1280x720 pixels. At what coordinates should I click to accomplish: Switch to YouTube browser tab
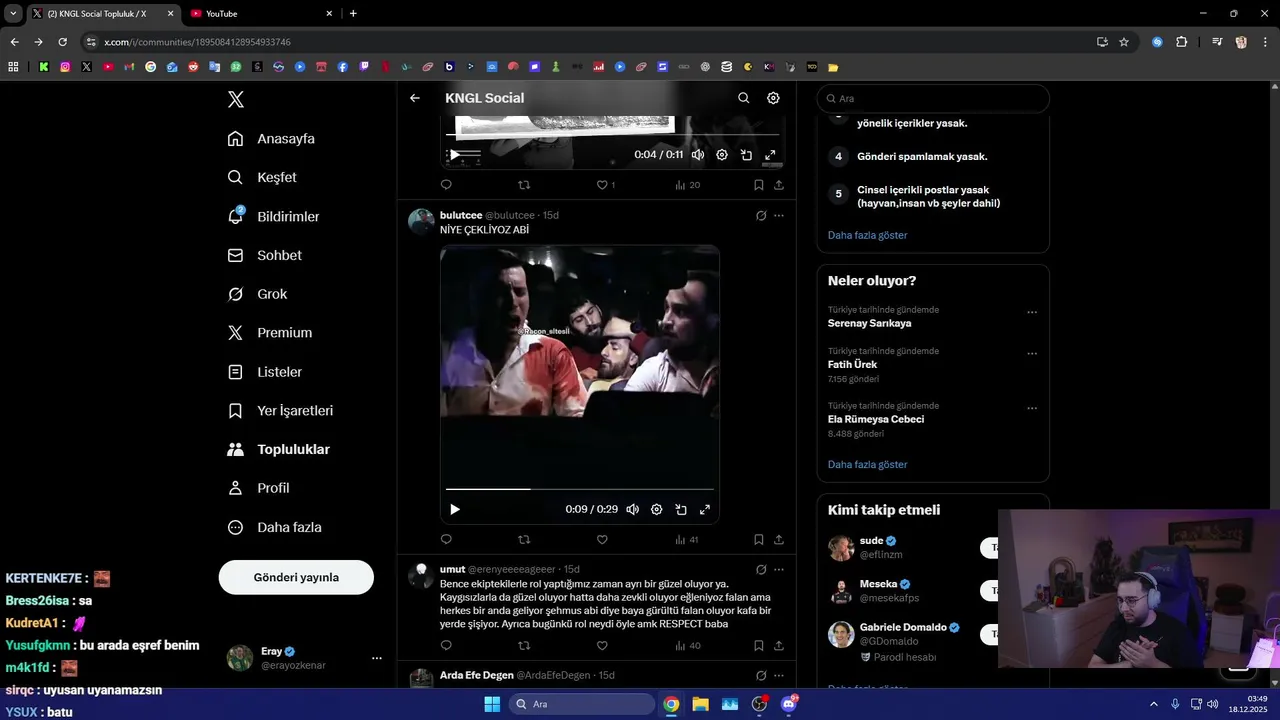[x=262, y=14]
